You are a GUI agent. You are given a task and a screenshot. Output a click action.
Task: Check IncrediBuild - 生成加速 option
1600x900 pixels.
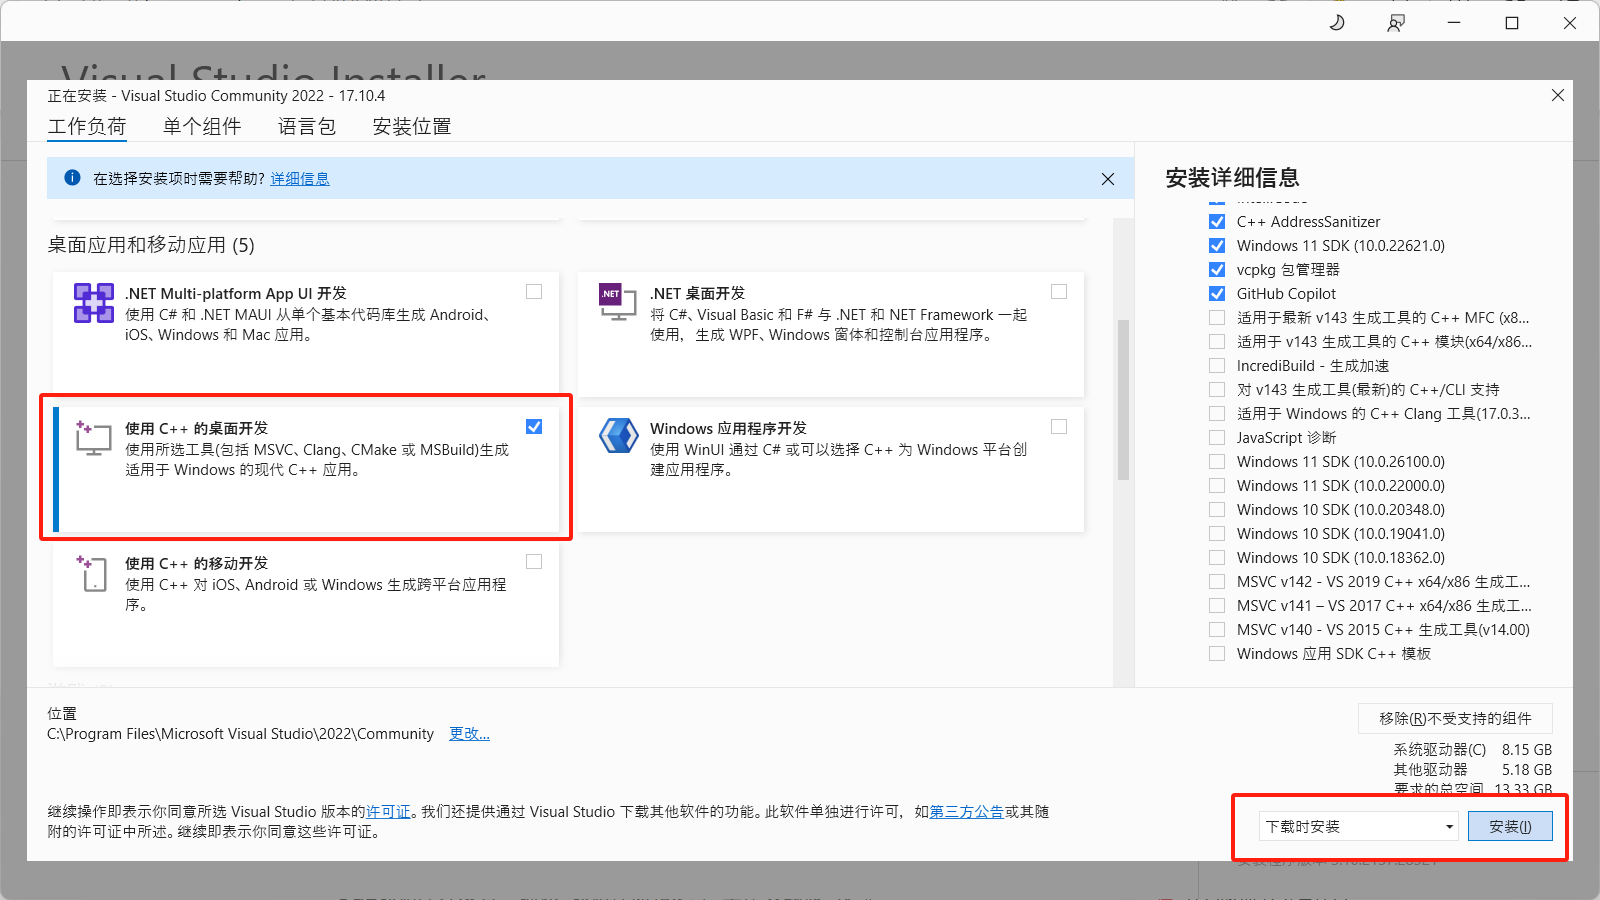tap(1217, 366)
